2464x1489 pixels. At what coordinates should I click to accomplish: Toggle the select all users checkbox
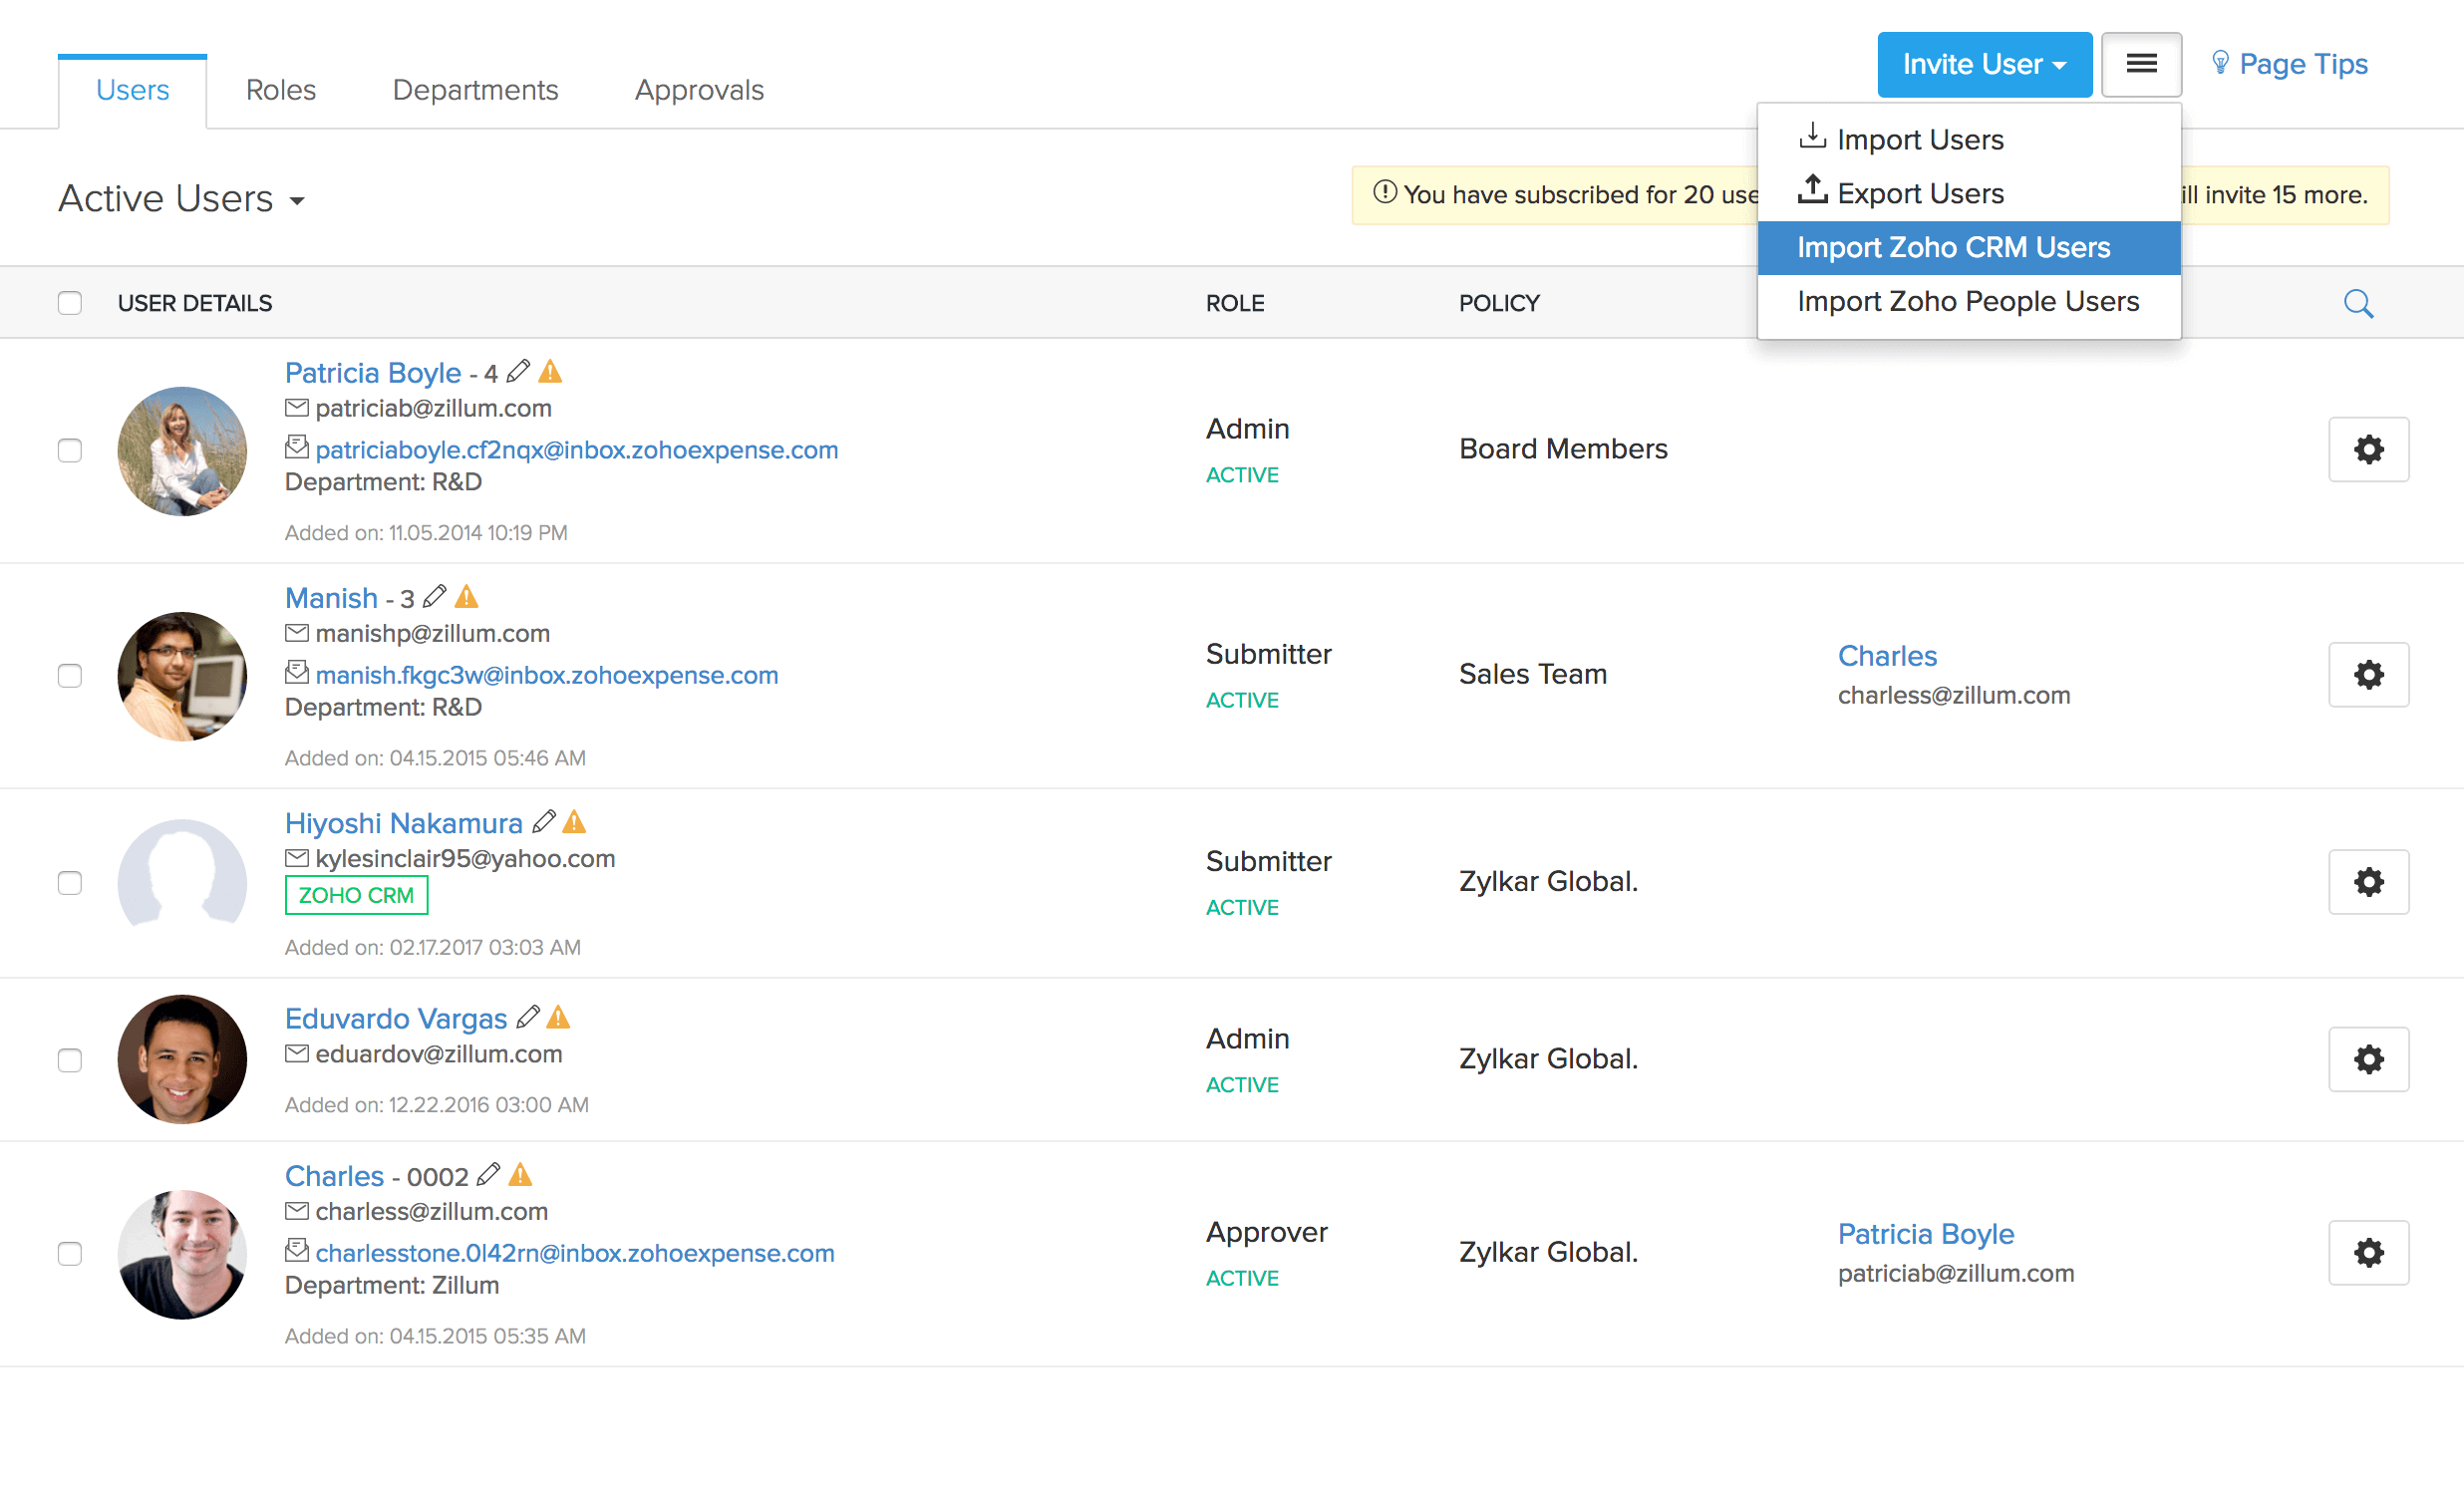(71, 303)
